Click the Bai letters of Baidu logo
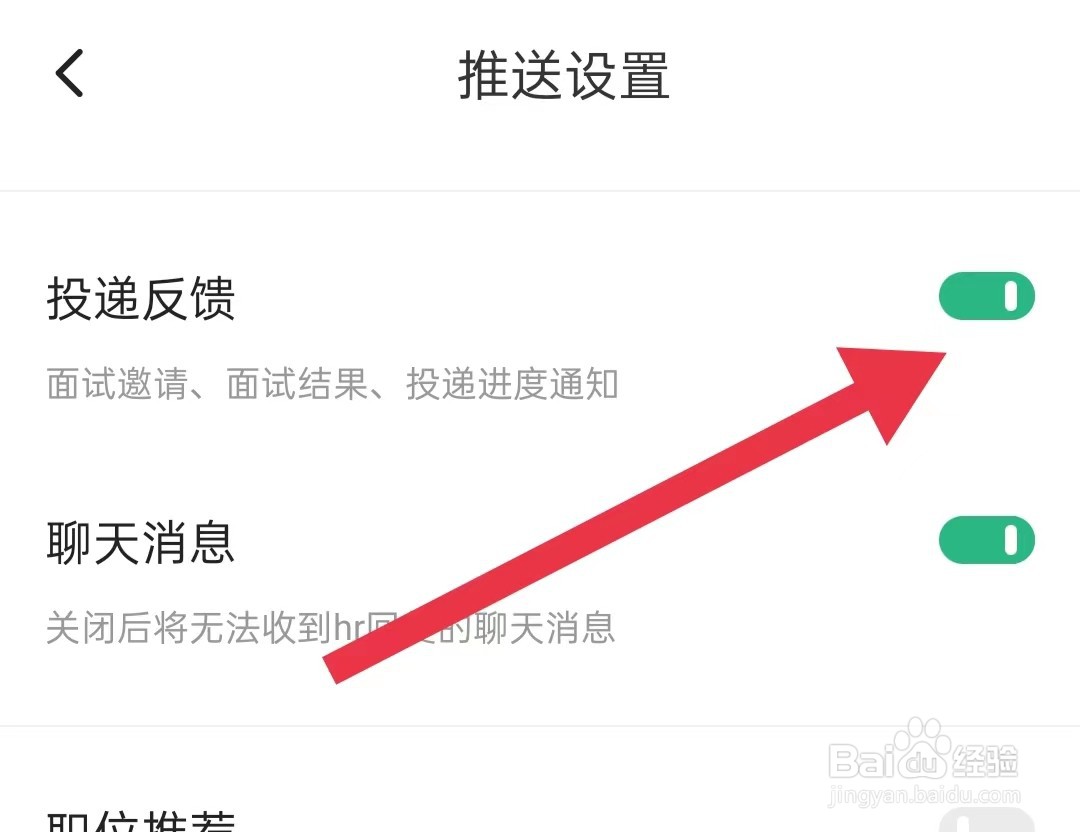The width and height of the screenshot is (1080, 832). click(x=861, y=760)
